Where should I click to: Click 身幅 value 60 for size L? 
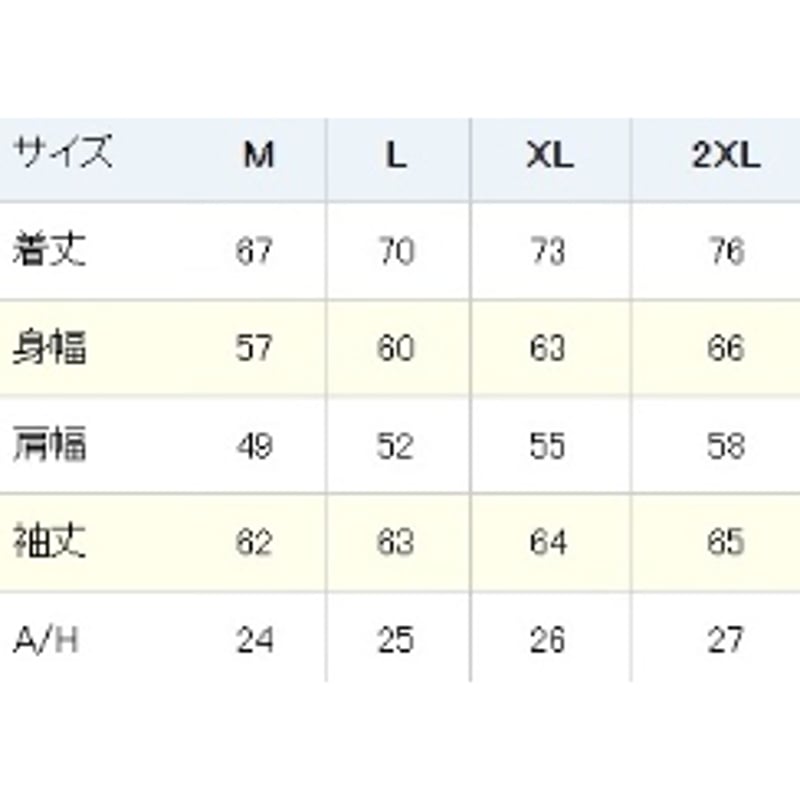(396, 347)
